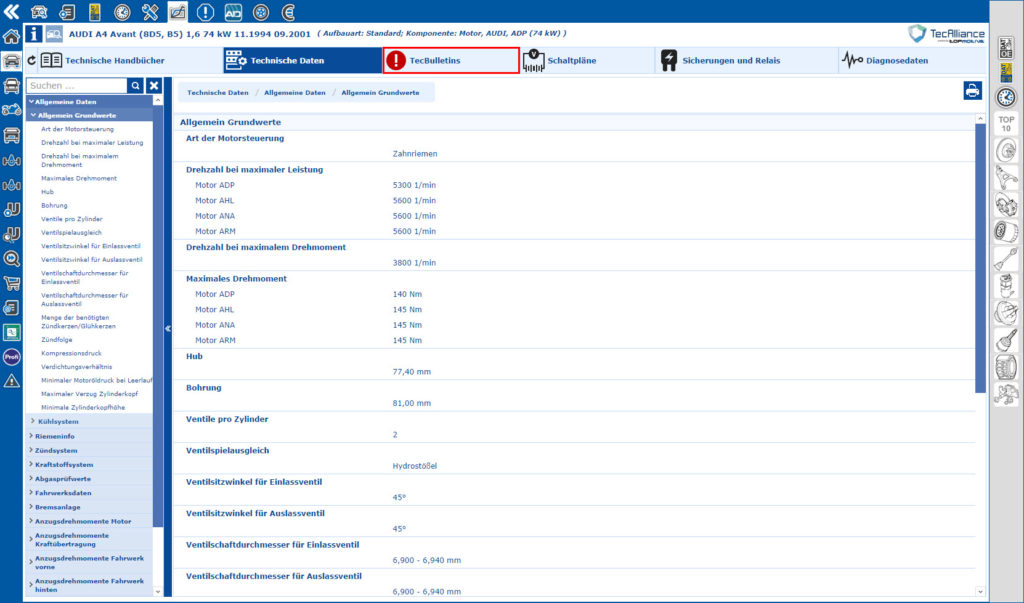Viewport: 1024px width, 603px height.
Task: Expand the Abgasprüfwerte section
Action: [x=89, y=478]
